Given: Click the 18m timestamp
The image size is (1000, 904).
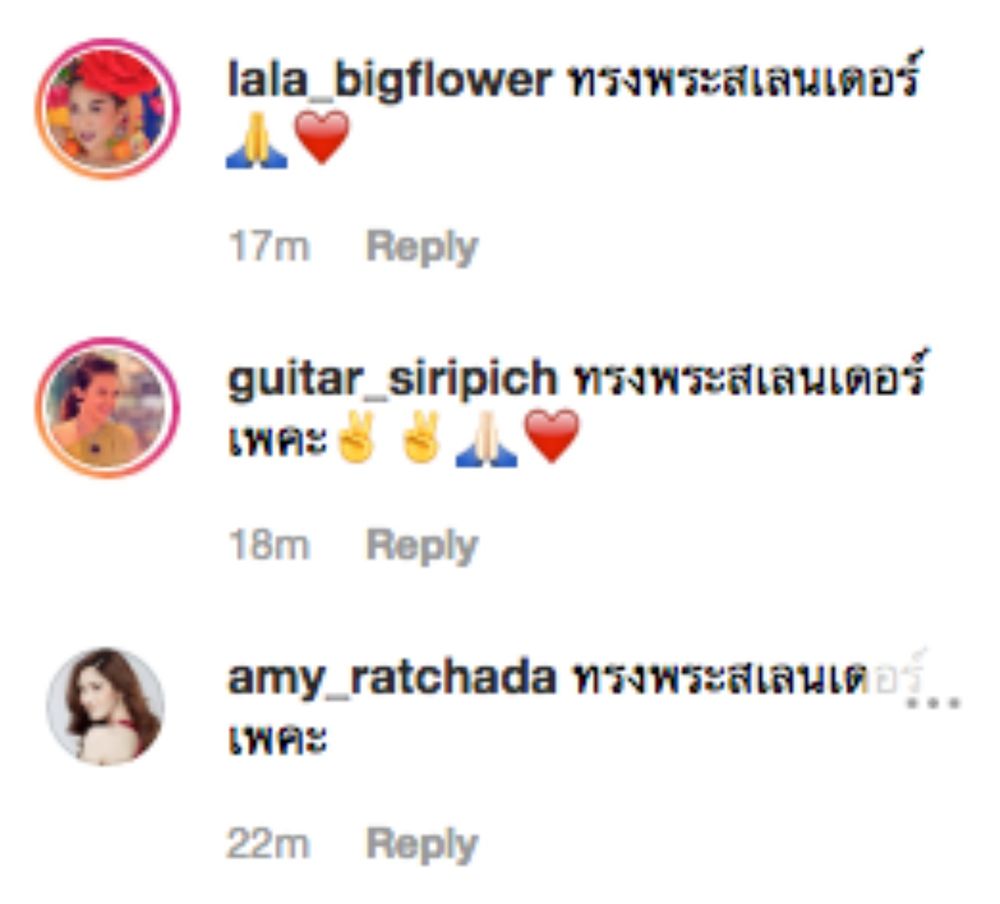Looking at the screenshot, I should (x=269, y=545).
